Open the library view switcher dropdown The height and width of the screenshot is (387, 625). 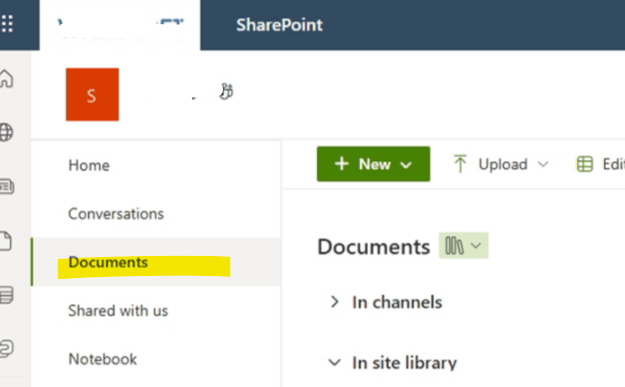pyautogui.click(x=464, y=246)
